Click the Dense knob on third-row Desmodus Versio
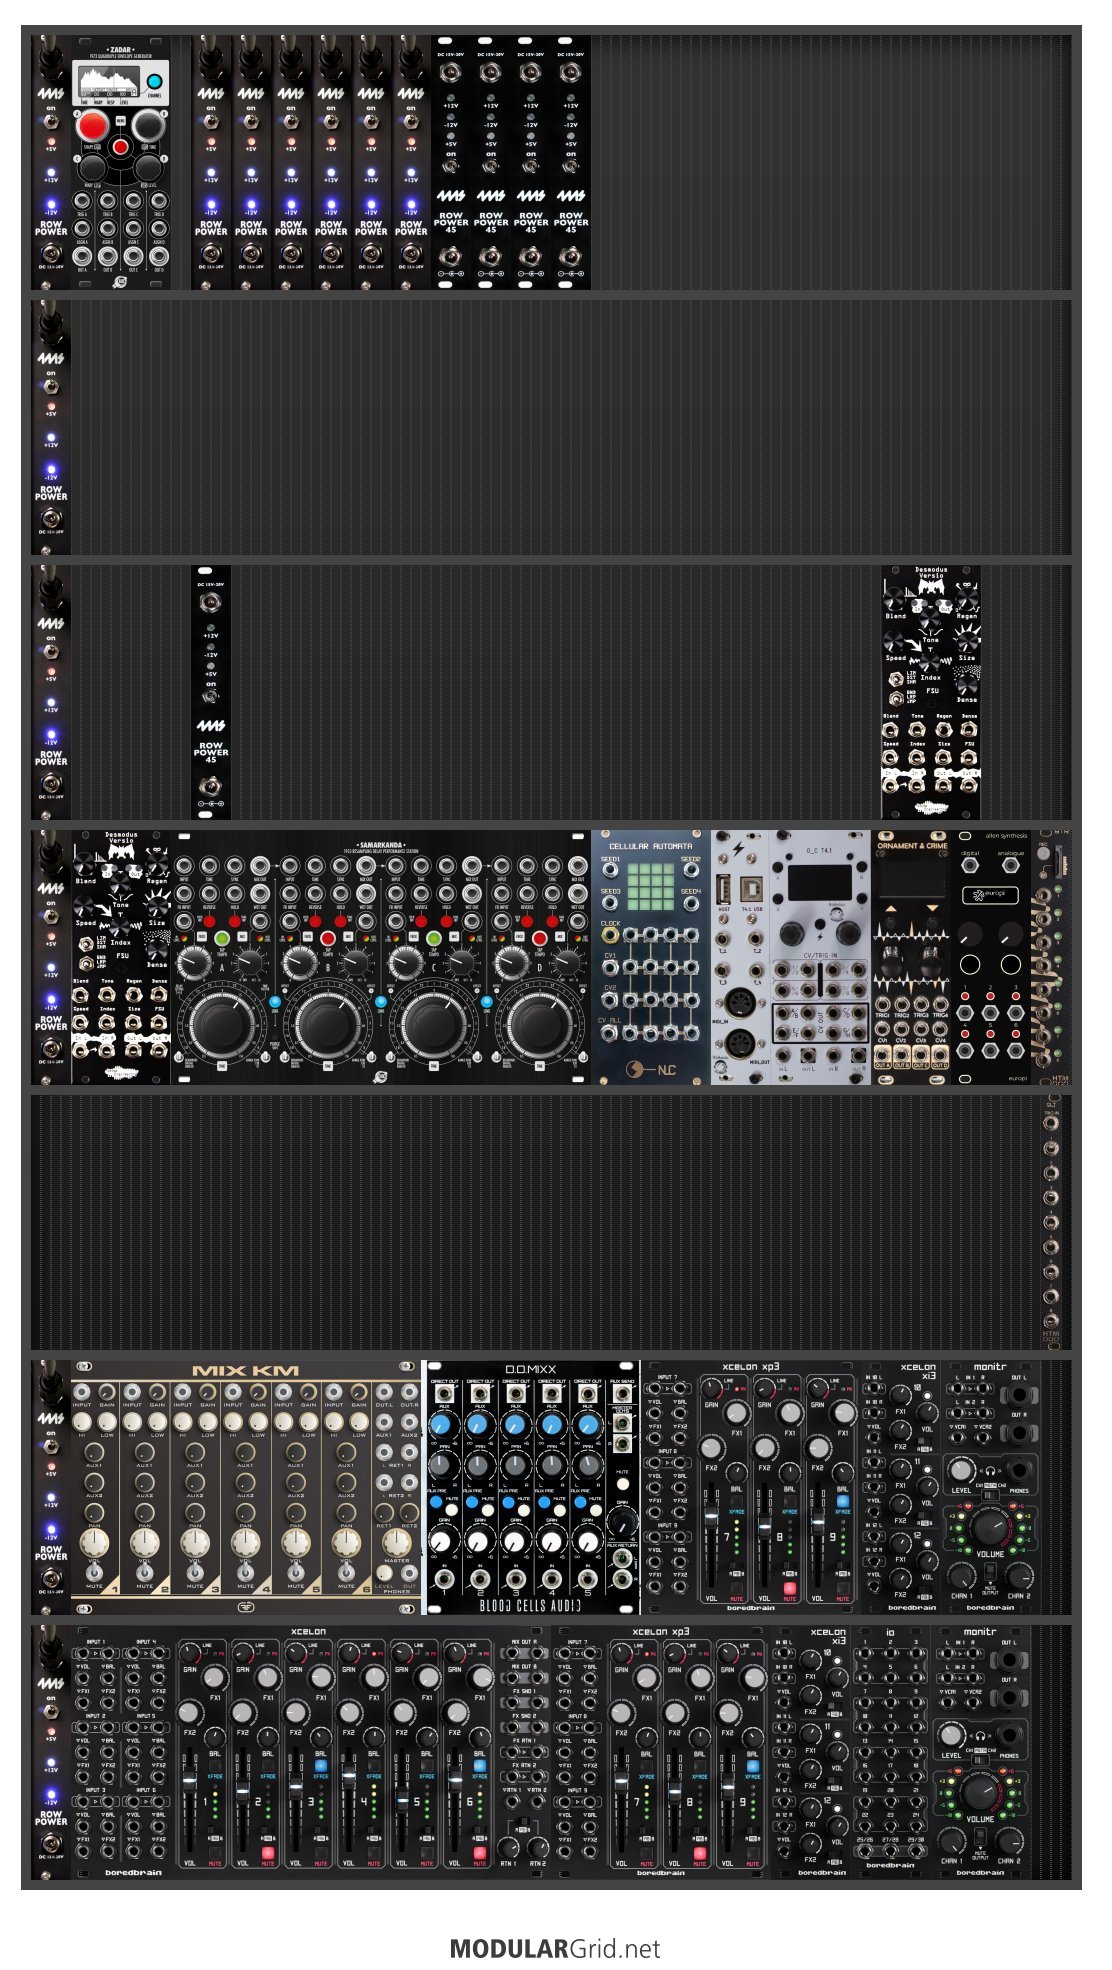Viewport: 1112px width, 1970px height. click(x=966, y=683)
